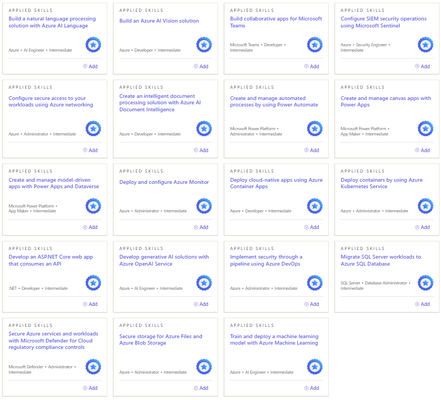This screenshot has height=400, width=441.
Task: Add the Azure AI Vision solution skill
Action: point(201,66)
